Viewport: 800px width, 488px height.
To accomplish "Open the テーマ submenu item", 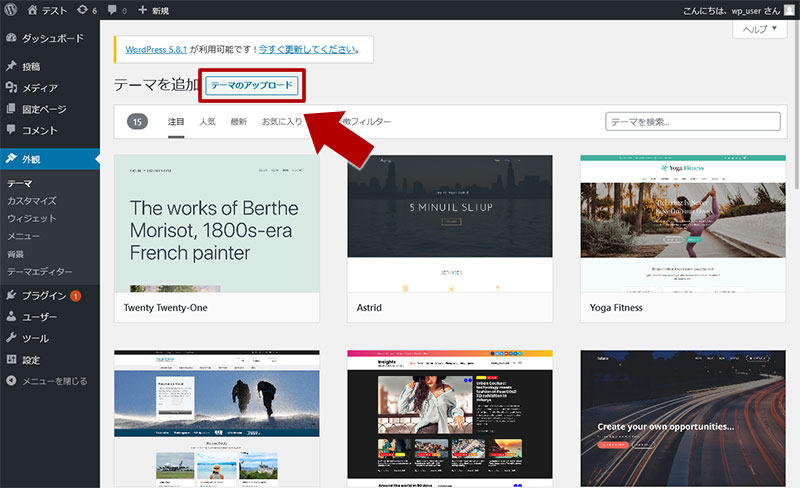I will (19, 183).
